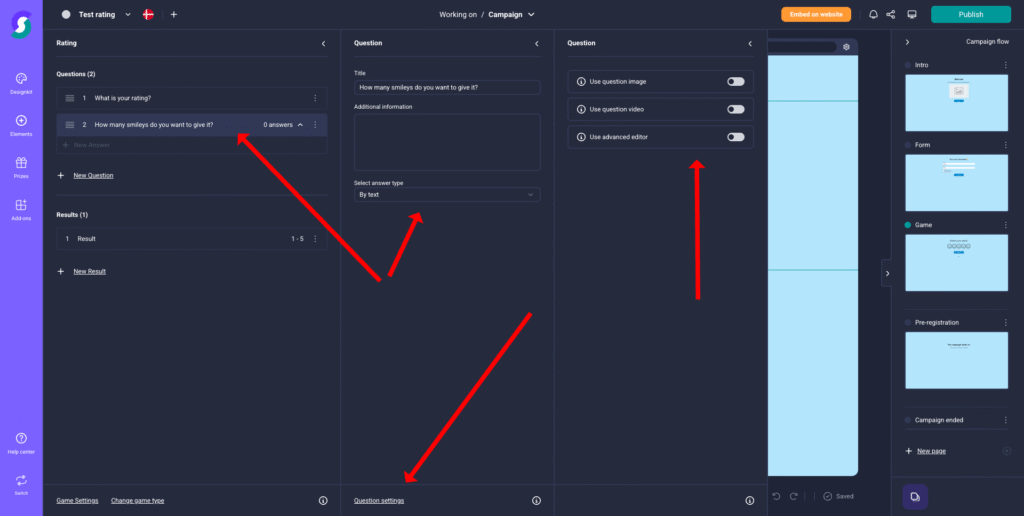Image resolution: width=1024 pixels, height=516 pixels.
Task: Click info icon next to Use question image
Action: pos(581,82)
